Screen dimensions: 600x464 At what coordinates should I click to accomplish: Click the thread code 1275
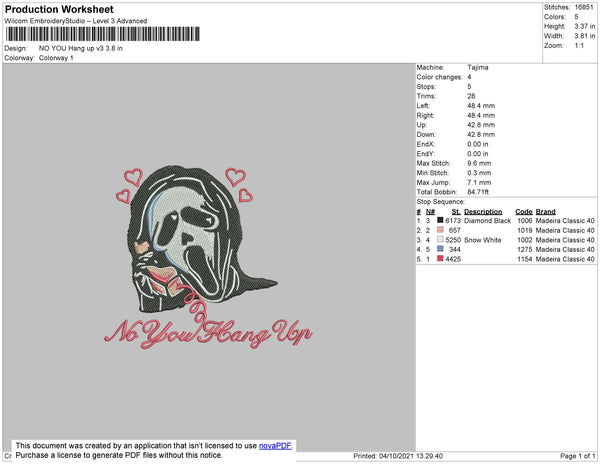pos(525,249)
